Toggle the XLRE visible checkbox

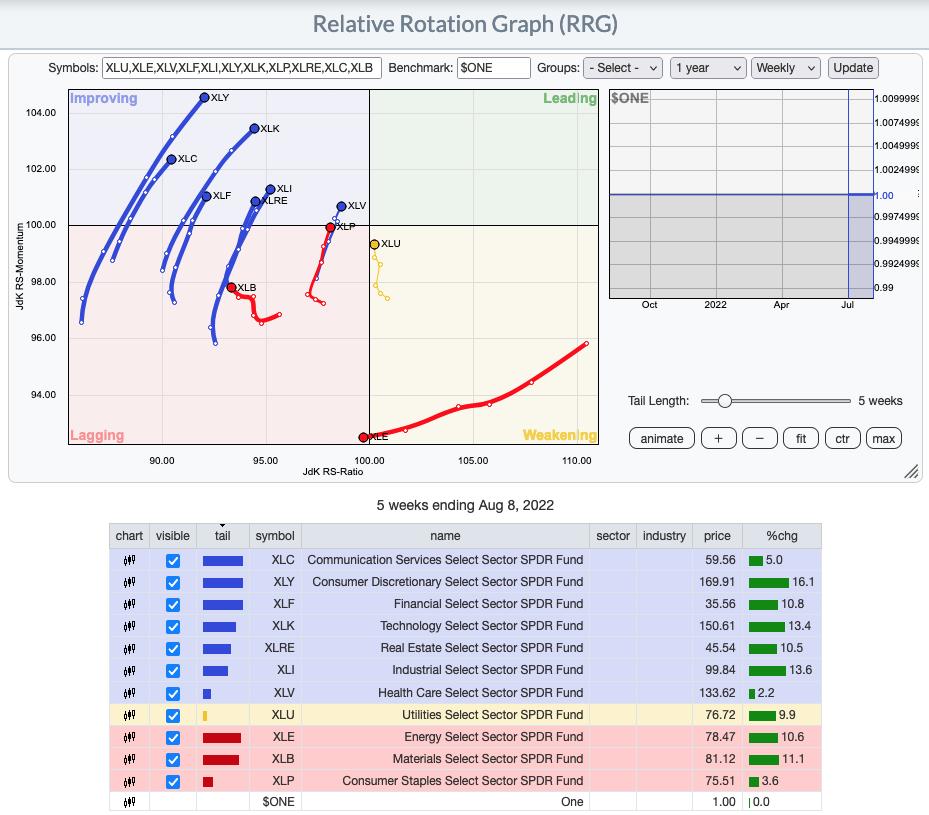pos(173,648)
